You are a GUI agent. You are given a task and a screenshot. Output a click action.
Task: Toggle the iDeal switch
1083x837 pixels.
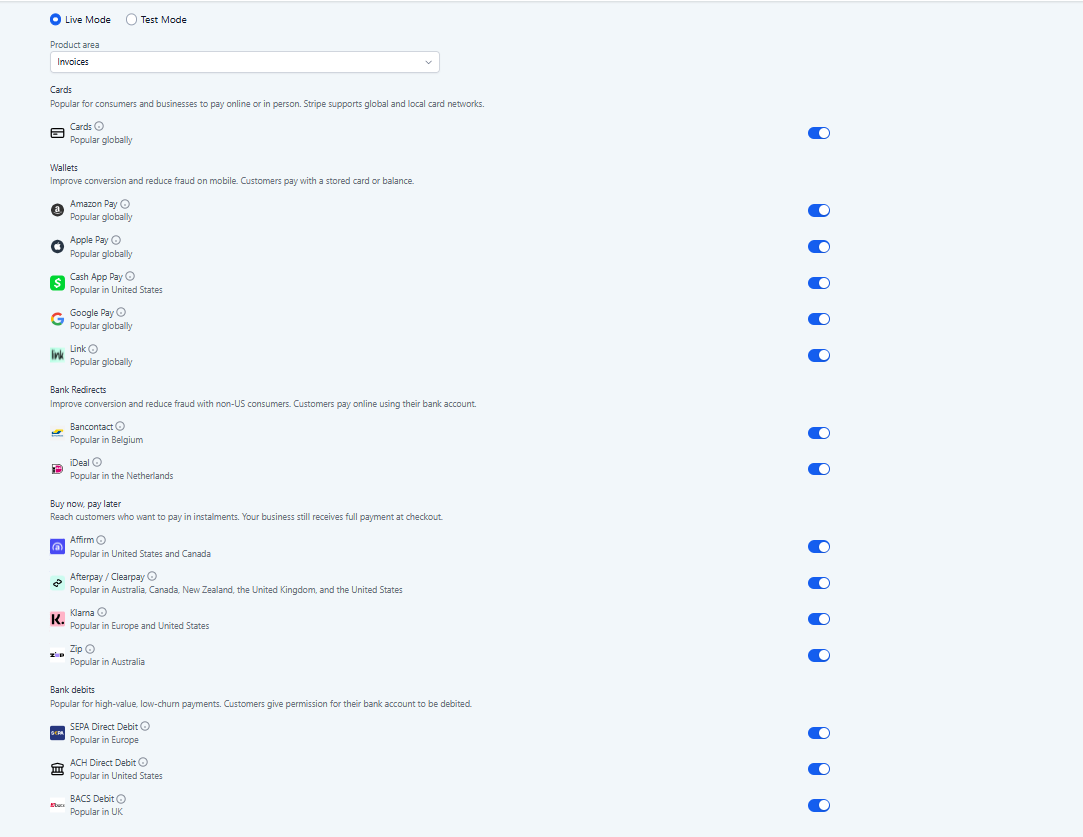(818, 469)
